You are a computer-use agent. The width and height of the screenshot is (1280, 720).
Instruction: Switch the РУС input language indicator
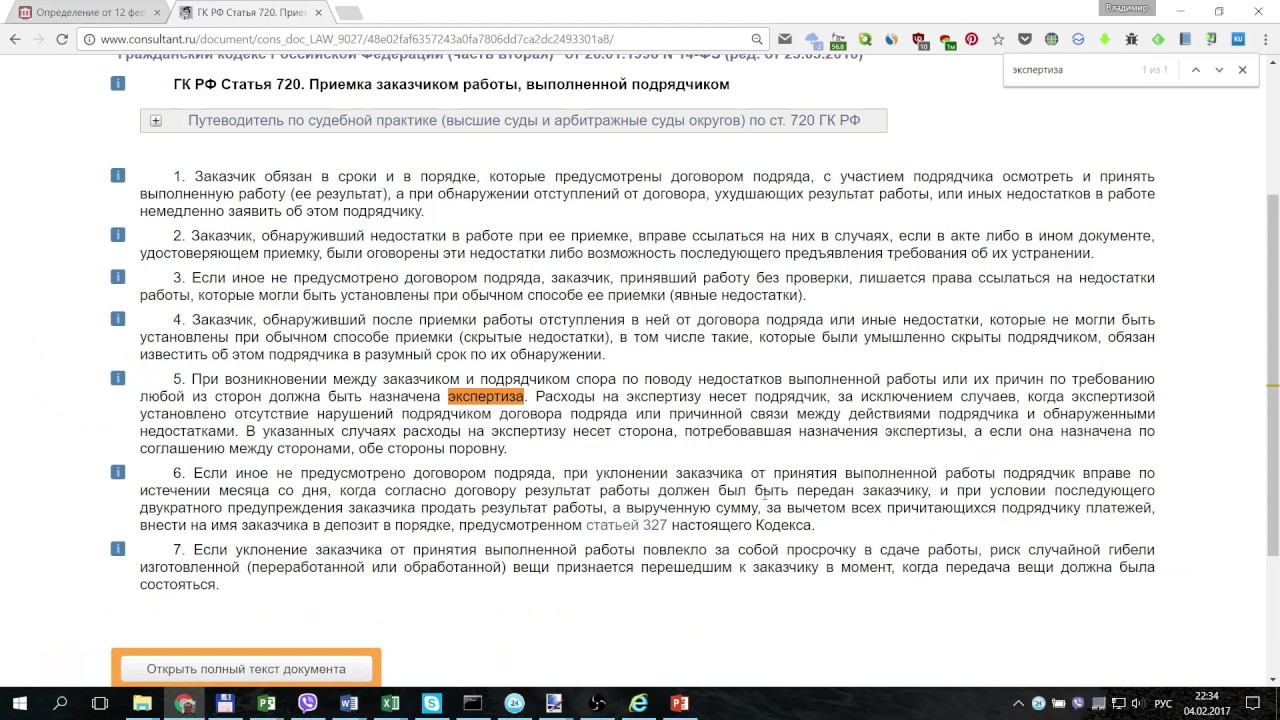[x=1163, y=703]
